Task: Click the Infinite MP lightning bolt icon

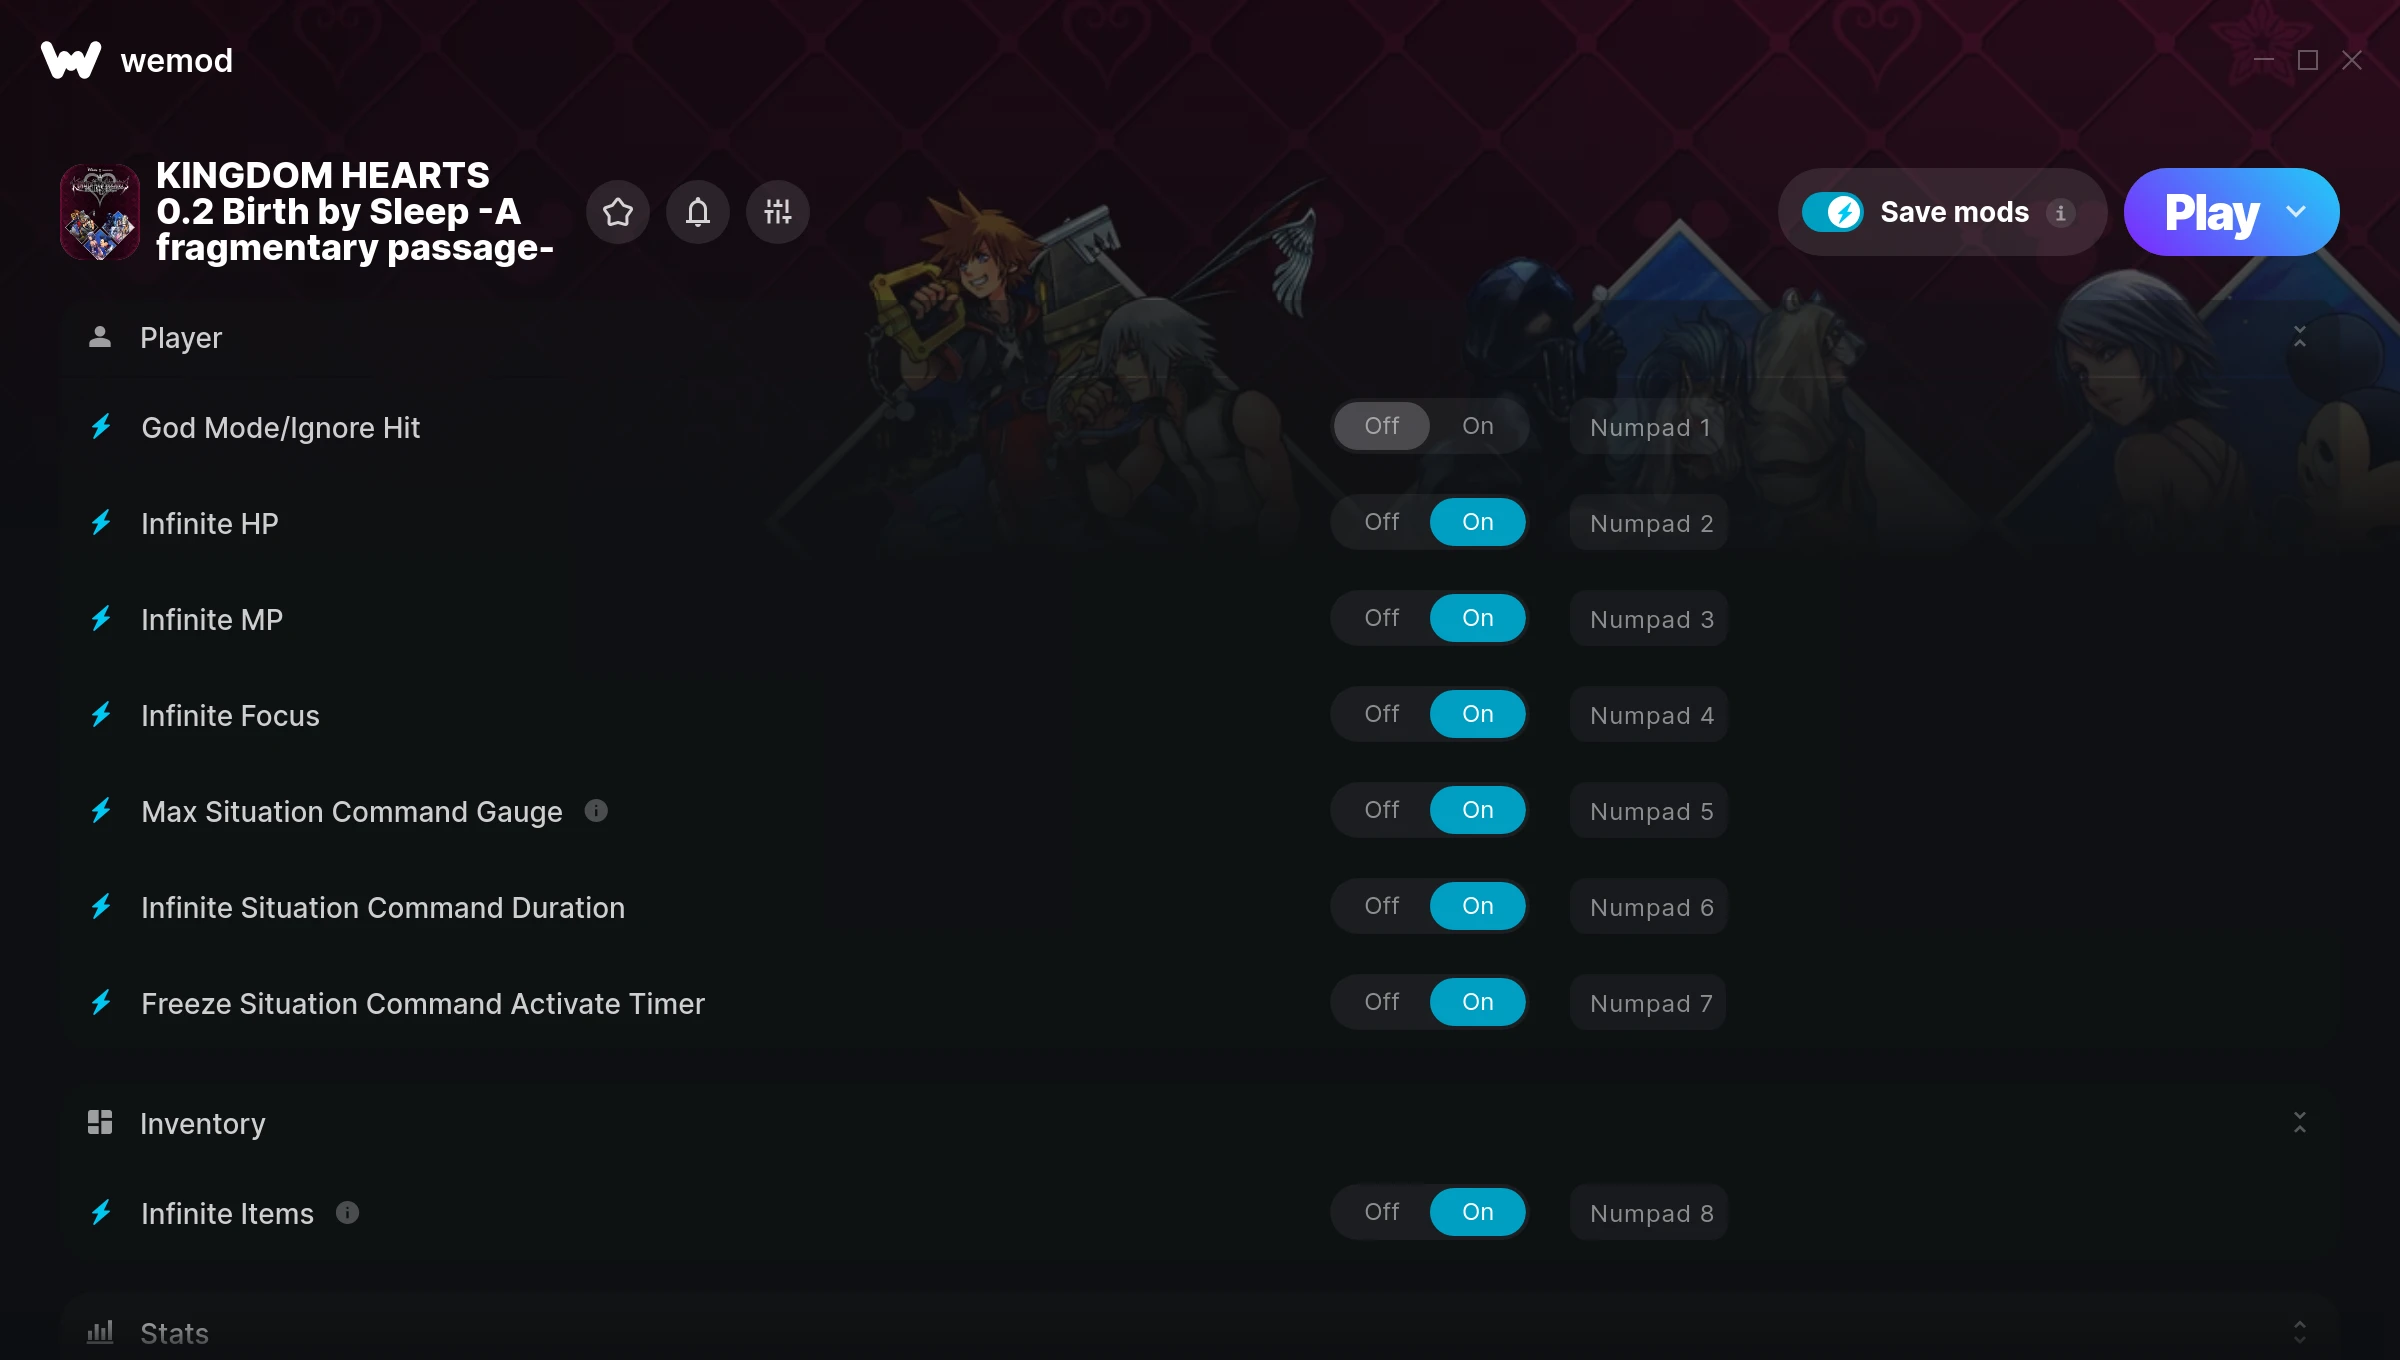Action: pos(101,619)
